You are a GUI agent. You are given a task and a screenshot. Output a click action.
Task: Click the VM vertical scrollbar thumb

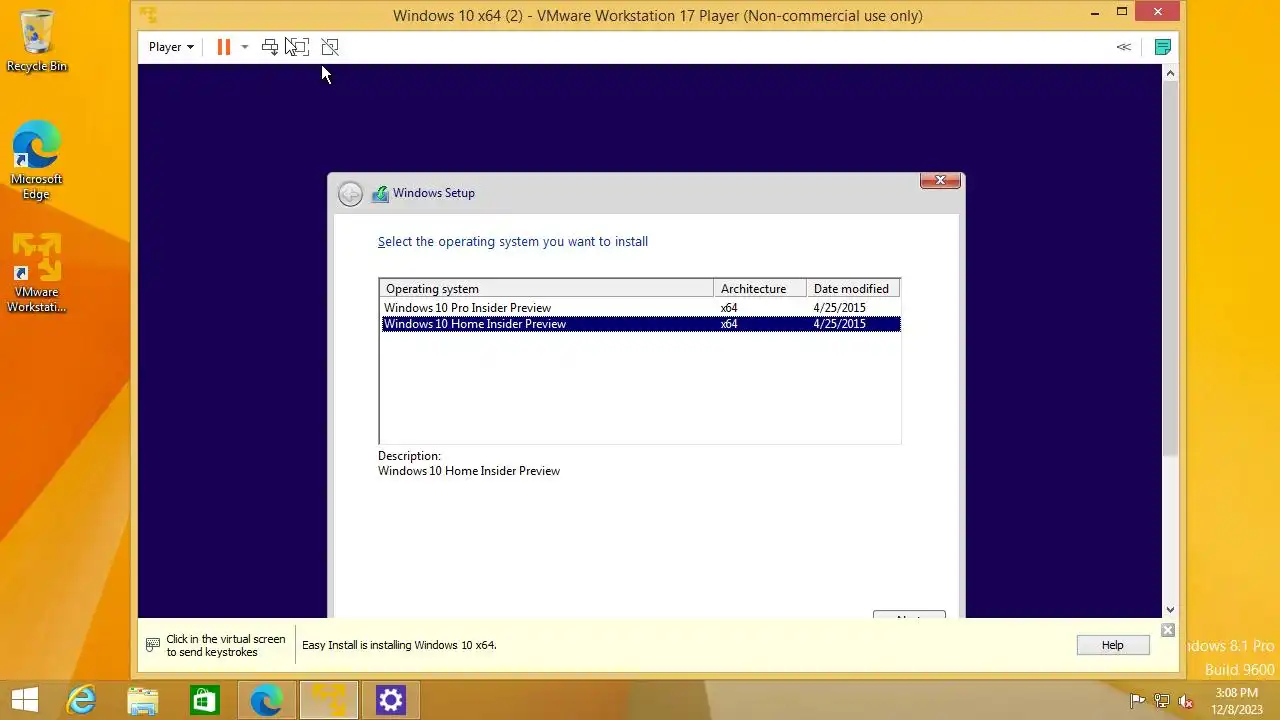coord(1170,270)
